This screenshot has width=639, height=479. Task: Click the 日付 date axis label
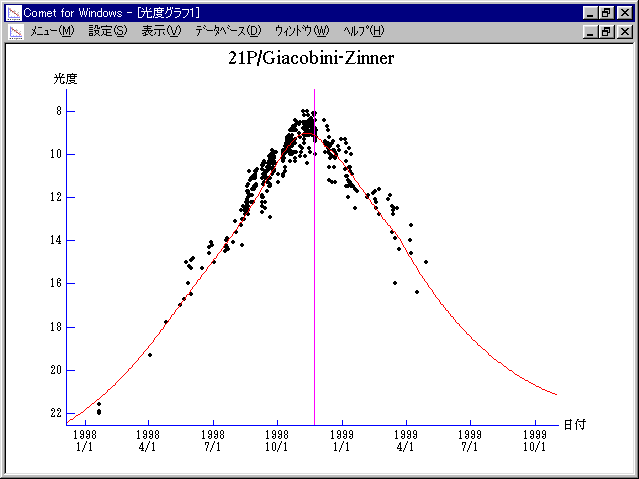[573, 424]
